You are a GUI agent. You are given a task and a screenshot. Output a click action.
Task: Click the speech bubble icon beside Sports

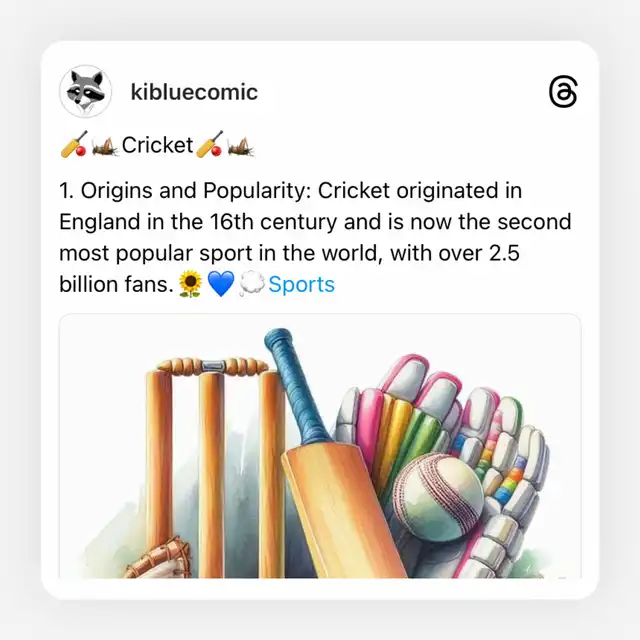252,285
